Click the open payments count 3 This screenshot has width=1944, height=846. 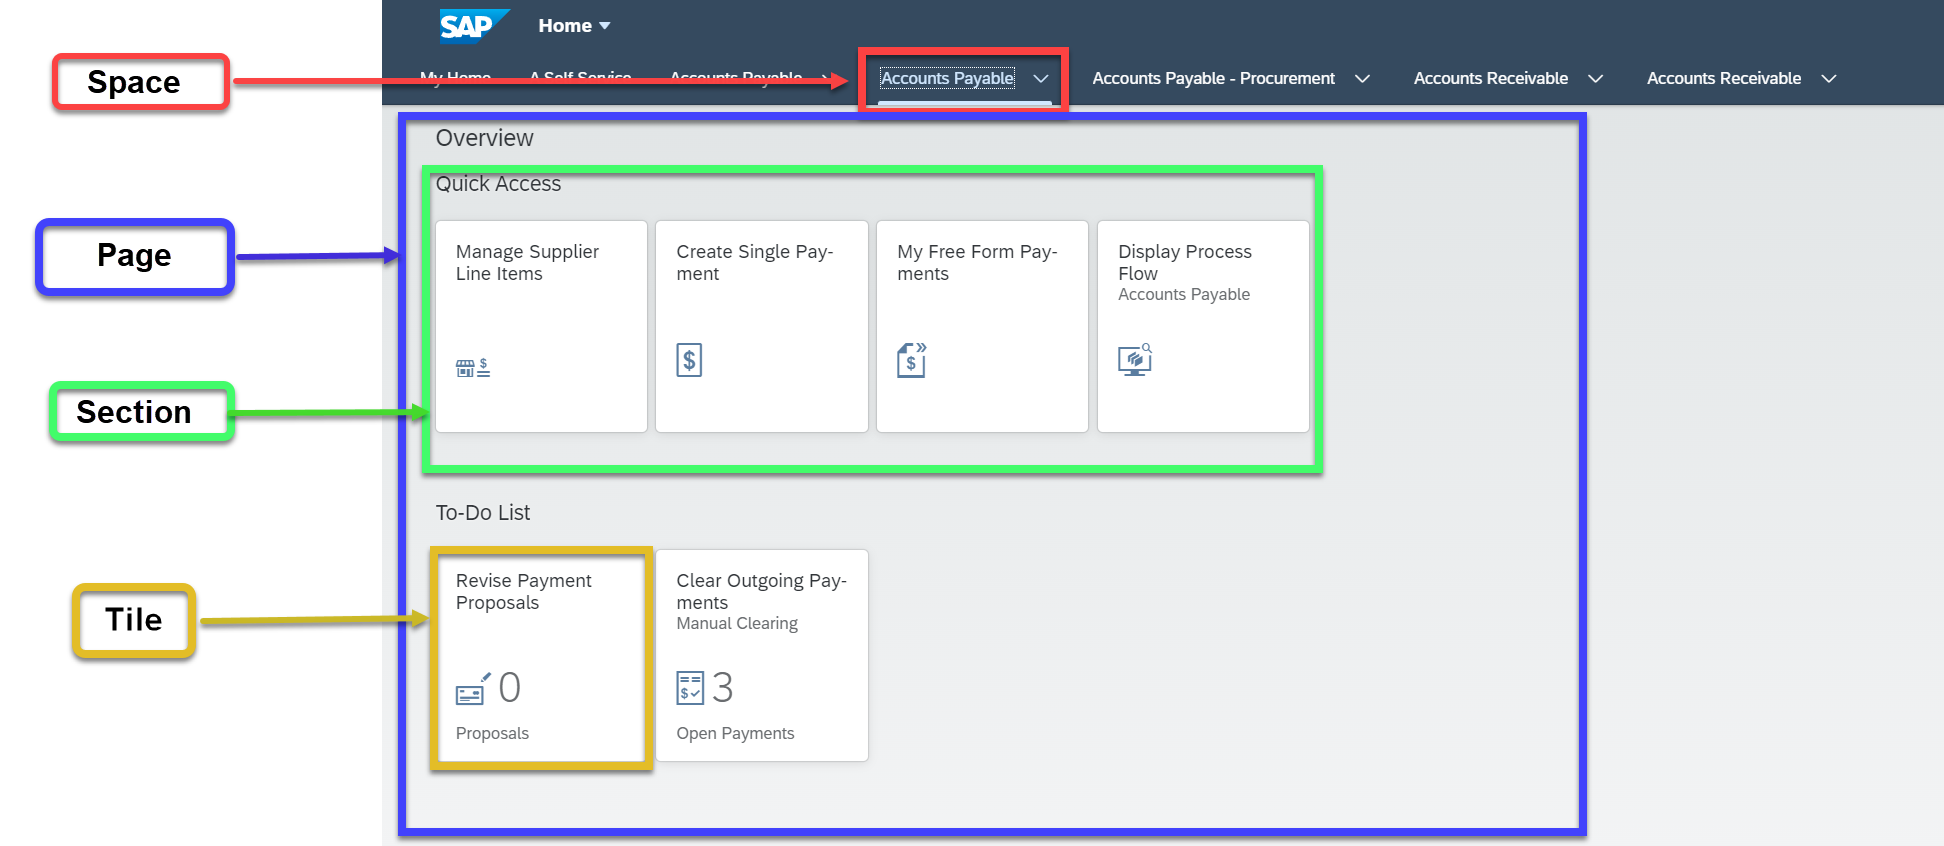[x=722, y=688]
